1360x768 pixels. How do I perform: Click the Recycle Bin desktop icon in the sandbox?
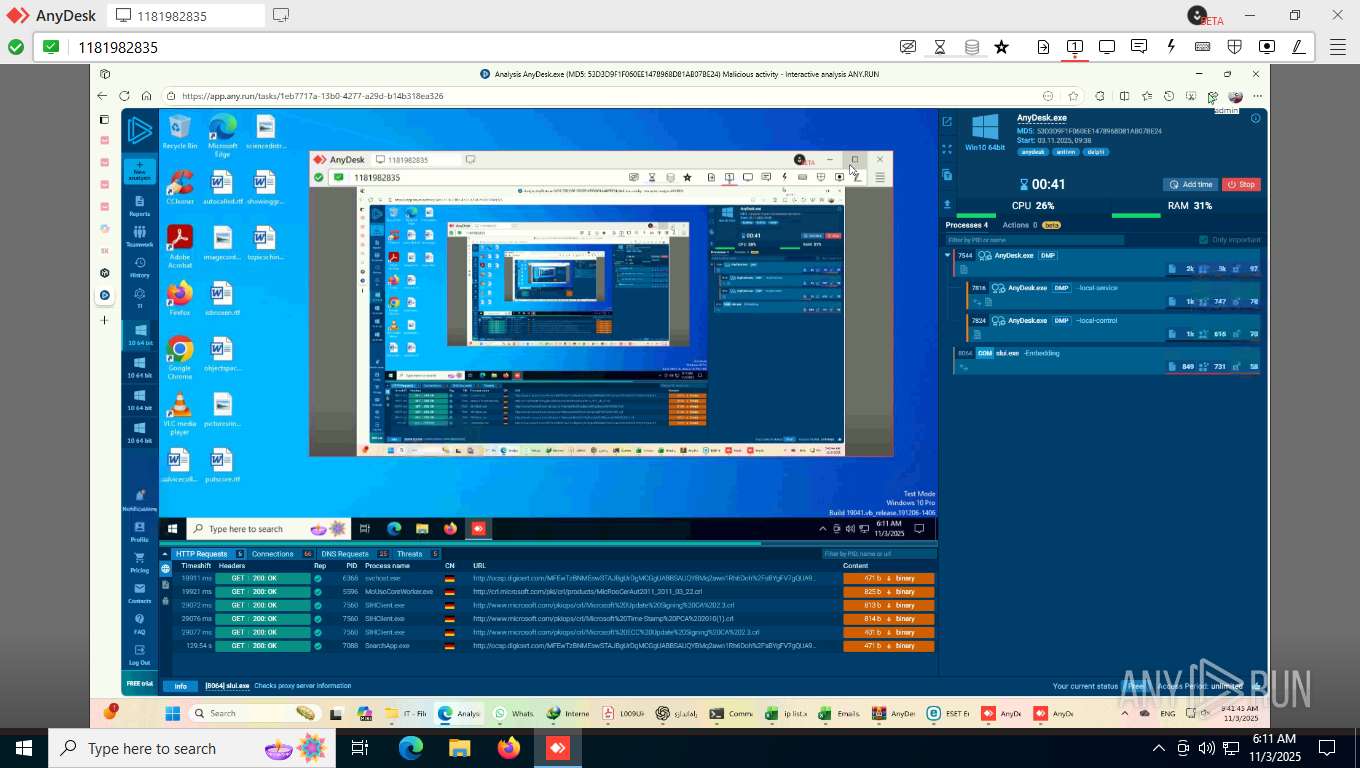click(180, 132)
